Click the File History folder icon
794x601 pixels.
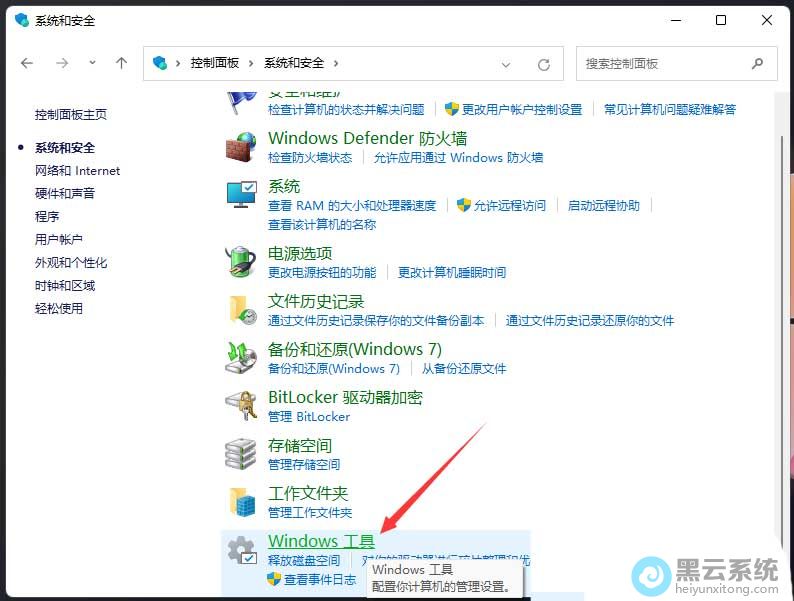[243, 310]
